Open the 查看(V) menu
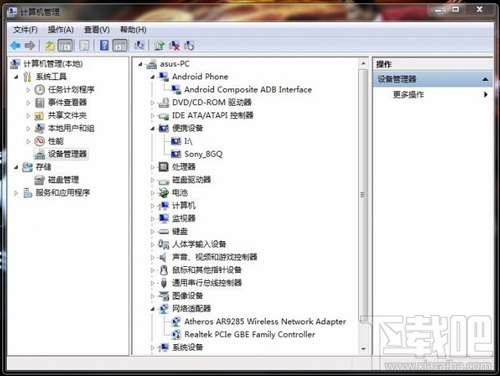The width and height of the screenshot is (500, 376). click(x=97, y=30)
